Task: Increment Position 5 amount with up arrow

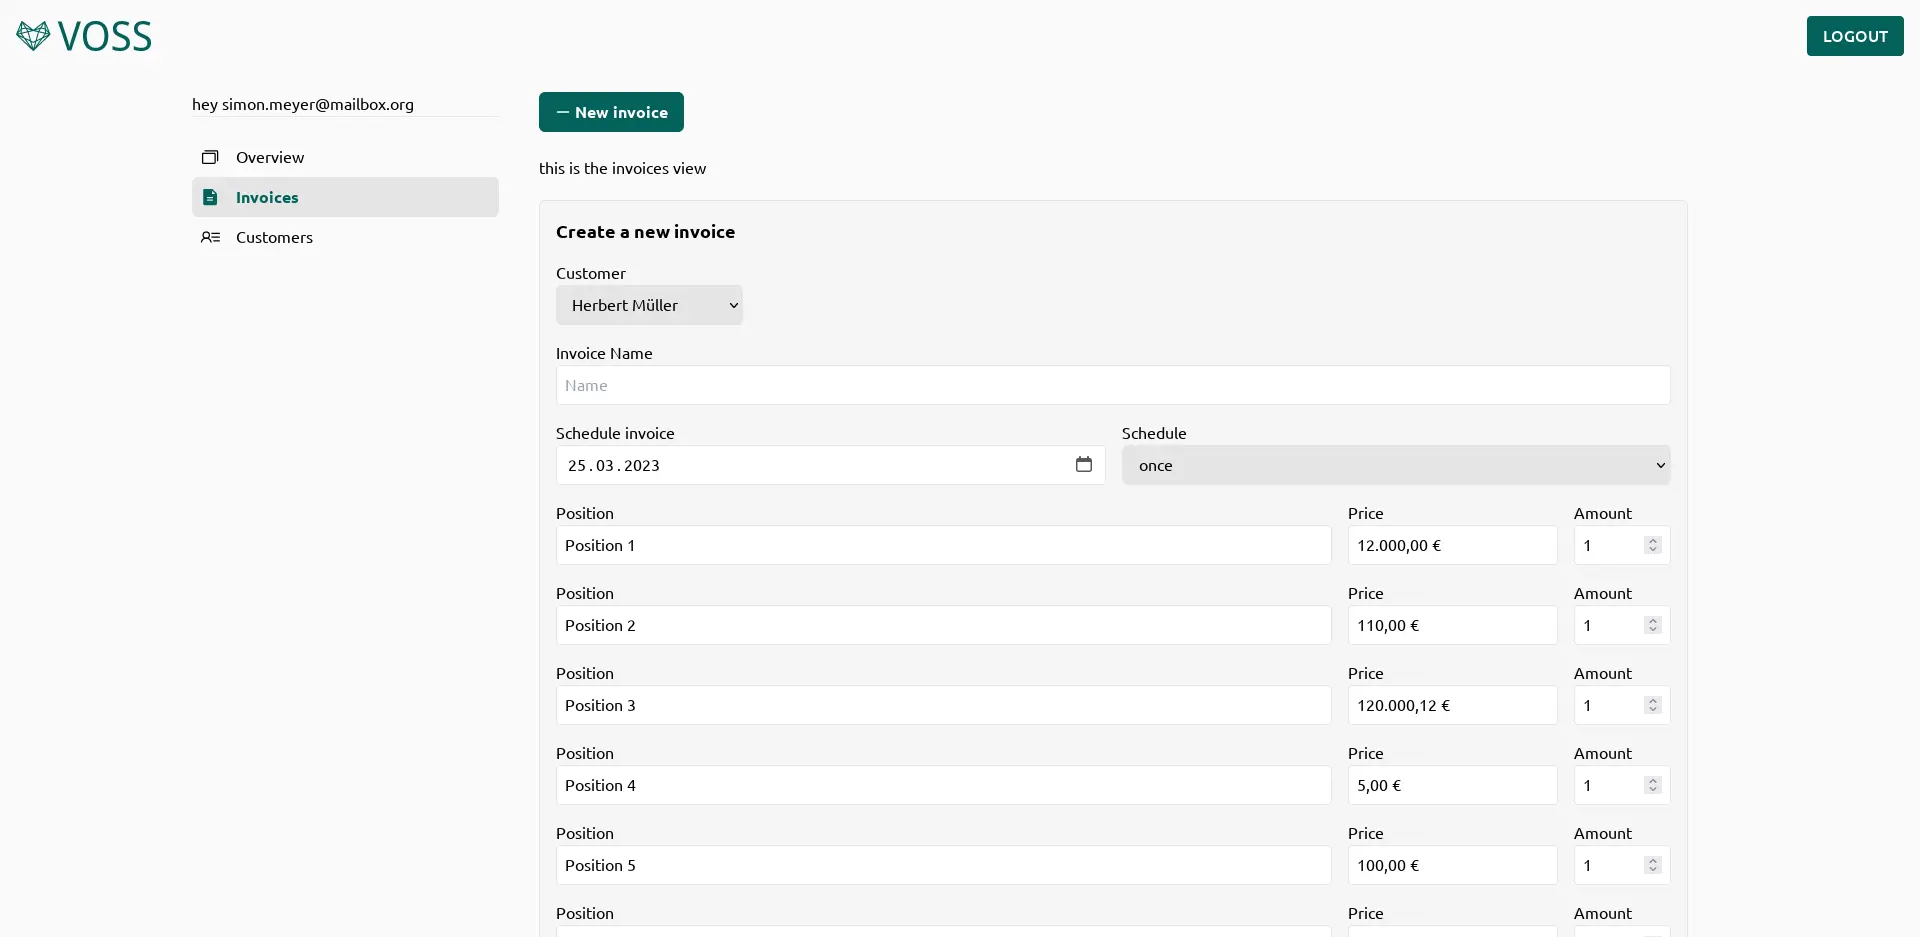Action: pyautogui.click(x=1652, y=860)
